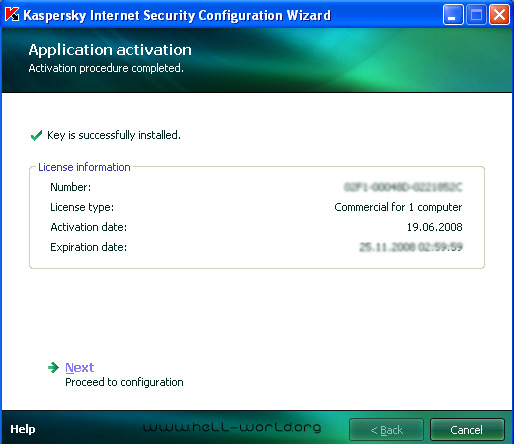Open the Next link to proceed

pos(79,368)
